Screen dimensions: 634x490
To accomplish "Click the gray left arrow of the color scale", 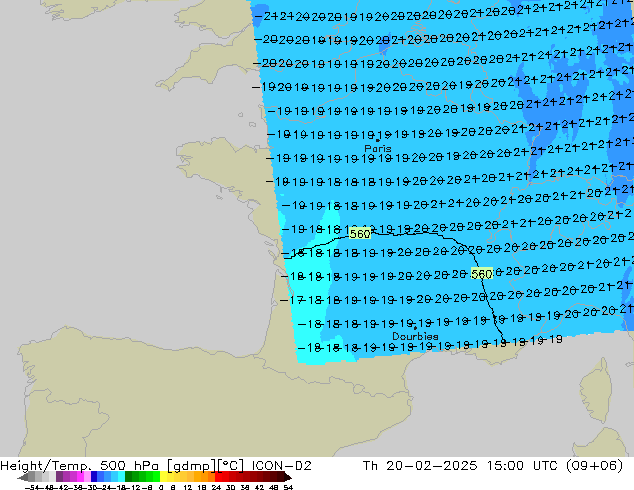I will [x=23, y=477].
